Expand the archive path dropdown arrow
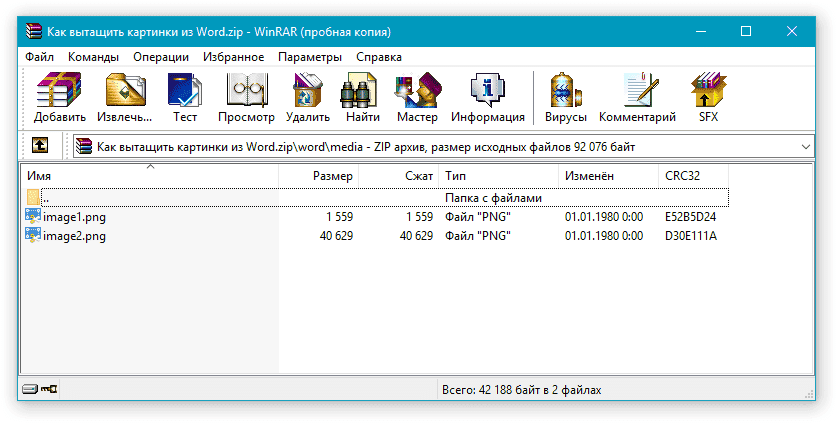837x423 pixels. click(807, 147)
